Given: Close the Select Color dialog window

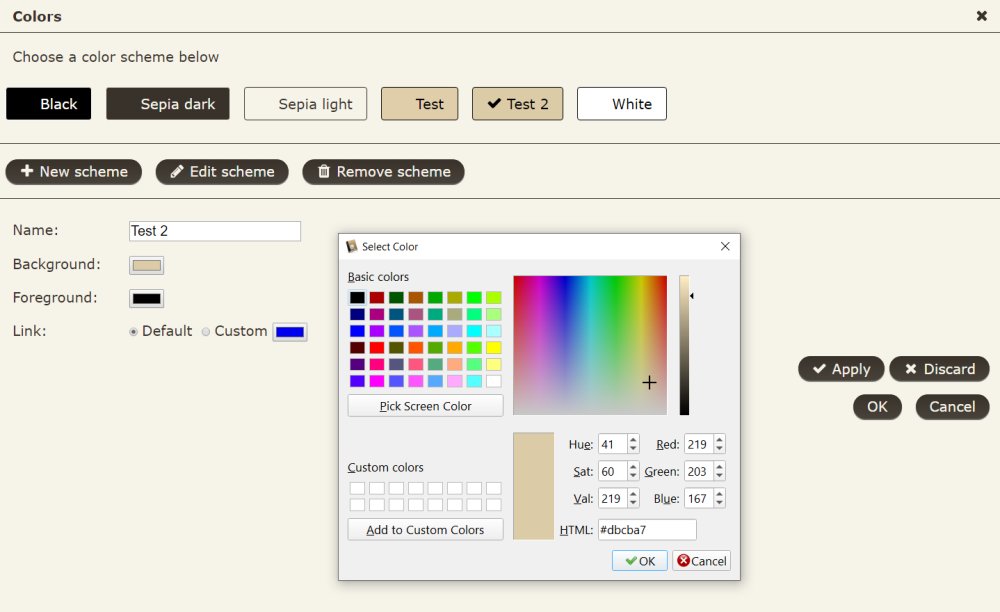Looking at the screenshot, I should [725, 246].
